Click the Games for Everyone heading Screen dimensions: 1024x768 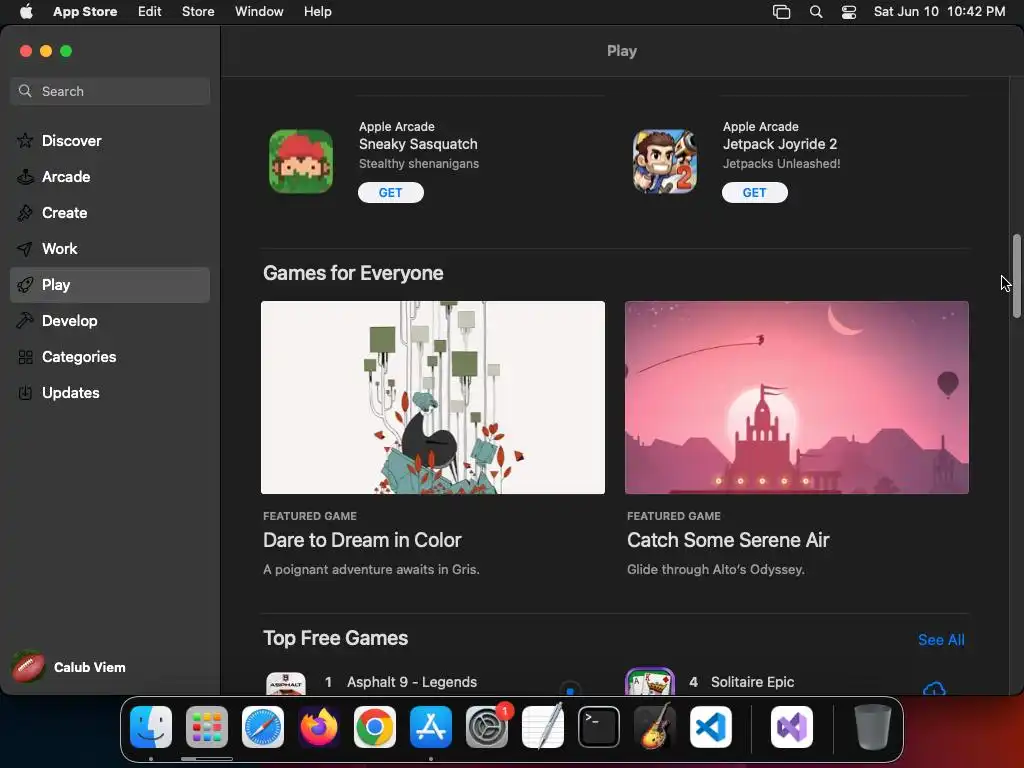(x=353, y=273)
